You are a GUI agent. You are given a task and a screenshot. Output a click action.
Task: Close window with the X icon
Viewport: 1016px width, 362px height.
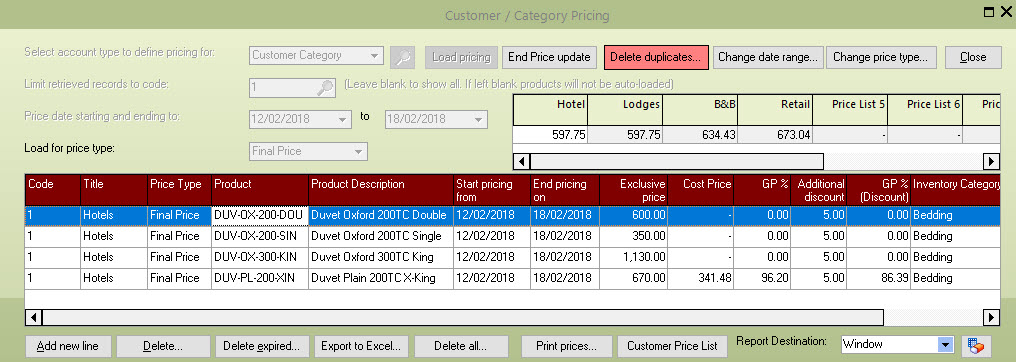1006,11
